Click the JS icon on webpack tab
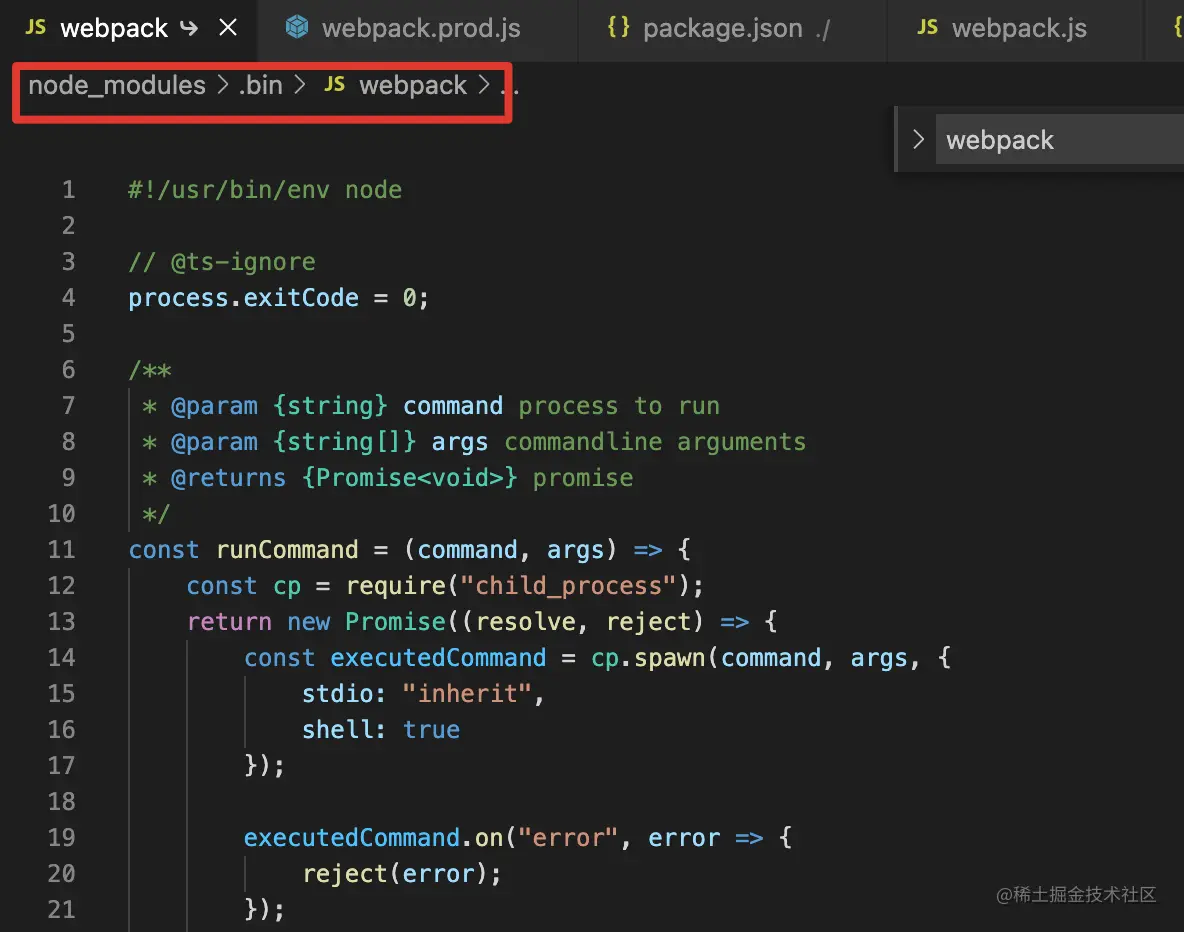The image size is (1184, 932). [x=35, y=28]
